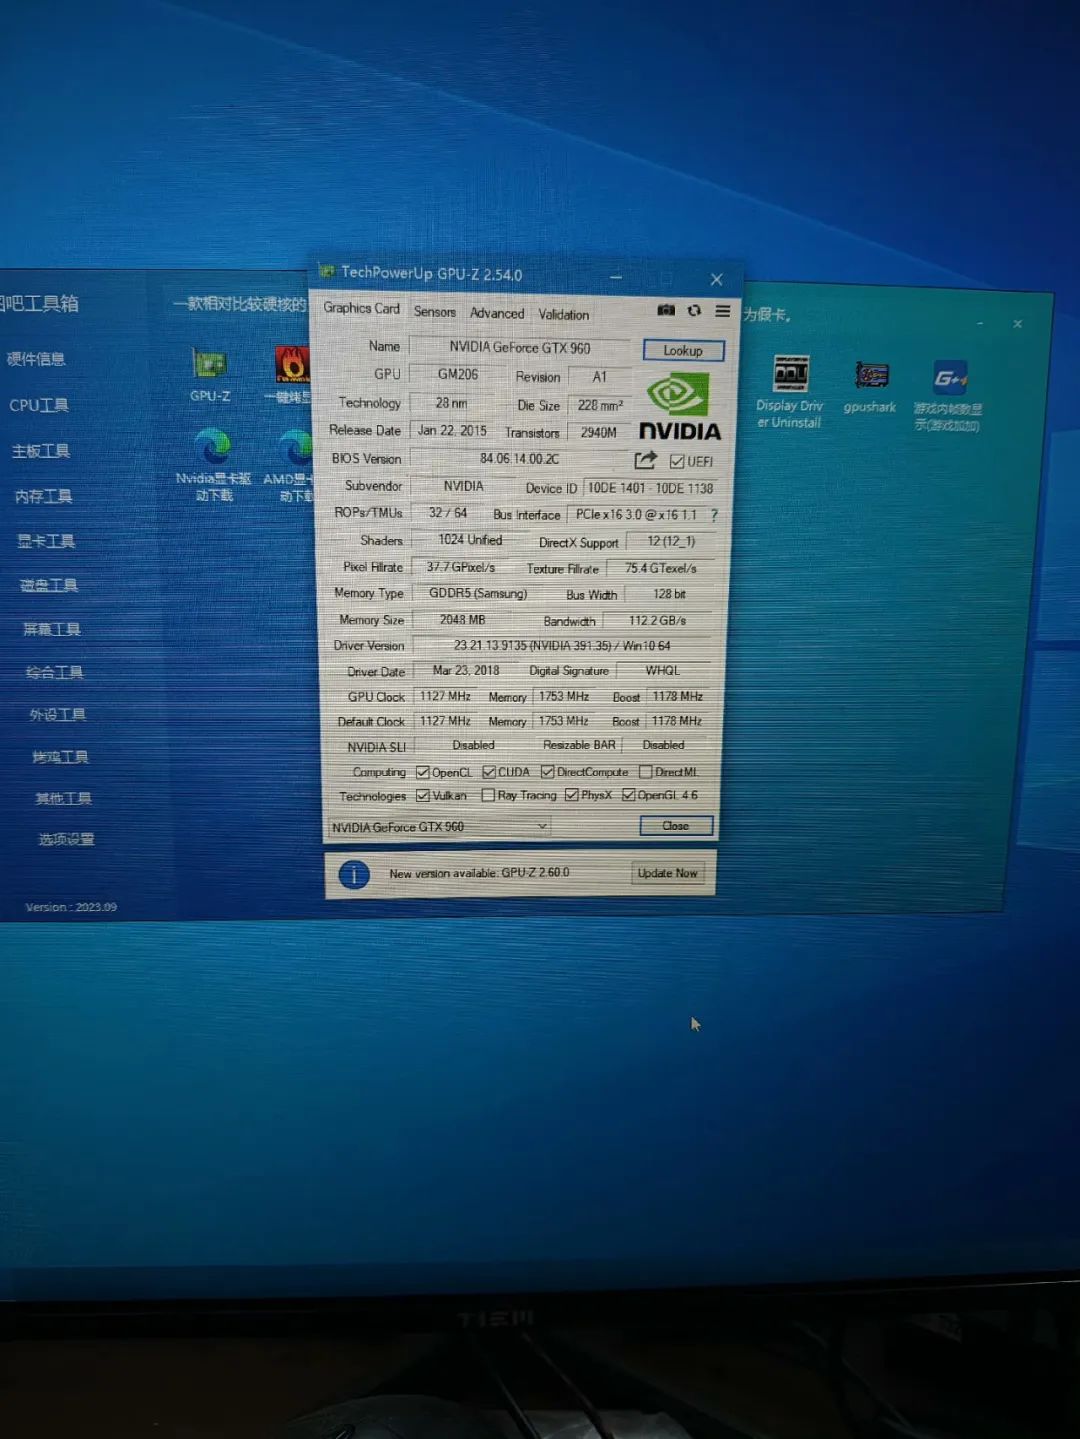Click the Name field showing GTX 960
Viewport: 1080px width, 1439px height.
520,348
